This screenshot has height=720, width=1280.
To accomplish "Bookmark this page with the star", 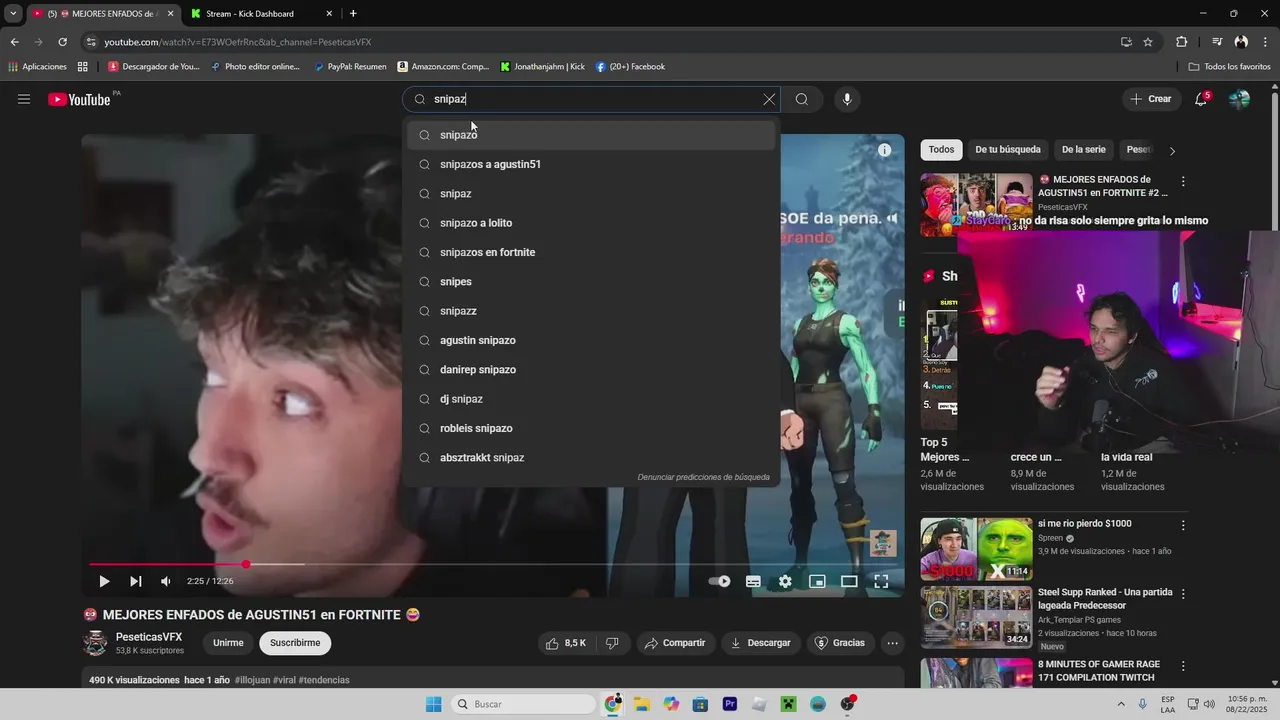I will tap(1148, 42).
